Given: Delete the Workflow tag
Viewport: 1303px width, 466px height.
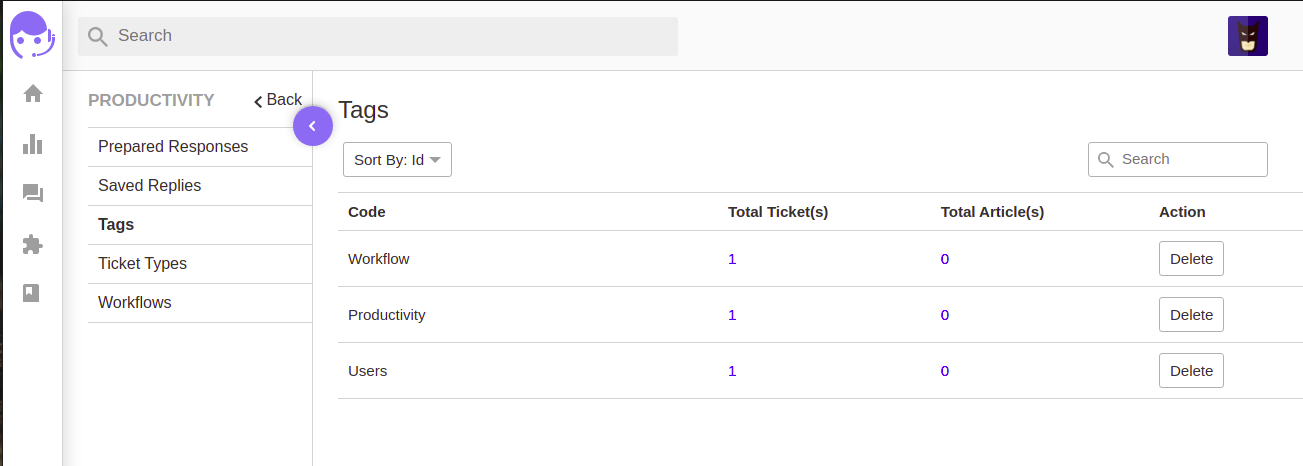Looking at the screenshot, I should tap(1191, 259).
